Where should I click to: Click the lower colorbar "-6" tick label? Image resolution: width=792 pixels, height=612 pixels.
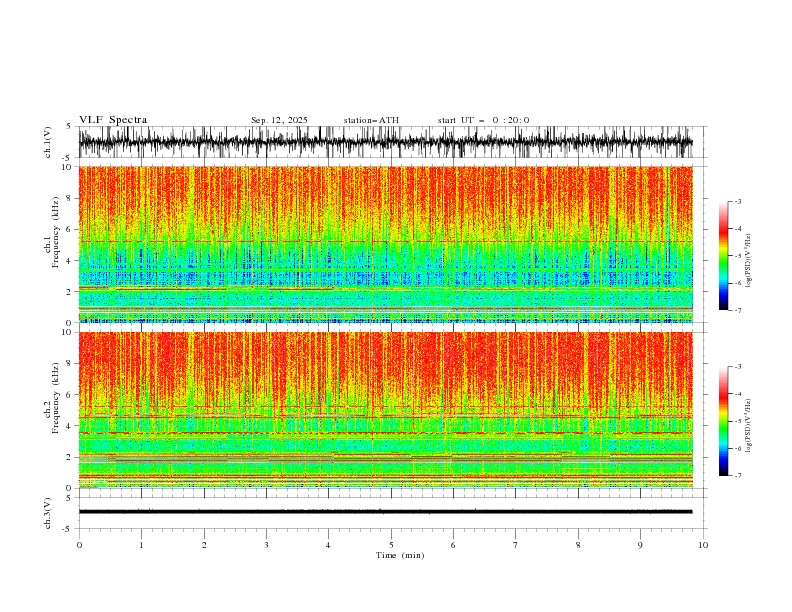(x=737, y=448)
